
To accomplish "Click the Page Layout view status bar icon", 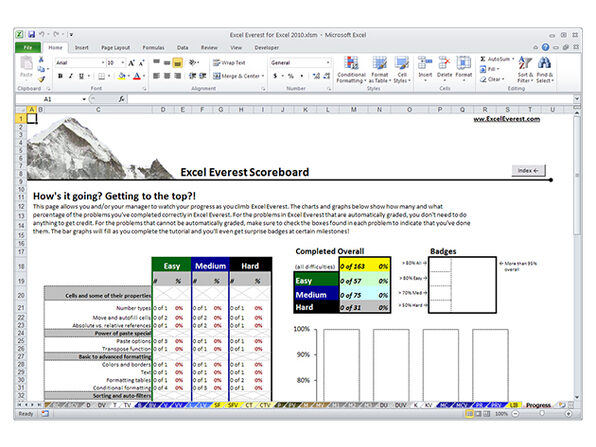I will pyautogui.click(x=478, y=414).
